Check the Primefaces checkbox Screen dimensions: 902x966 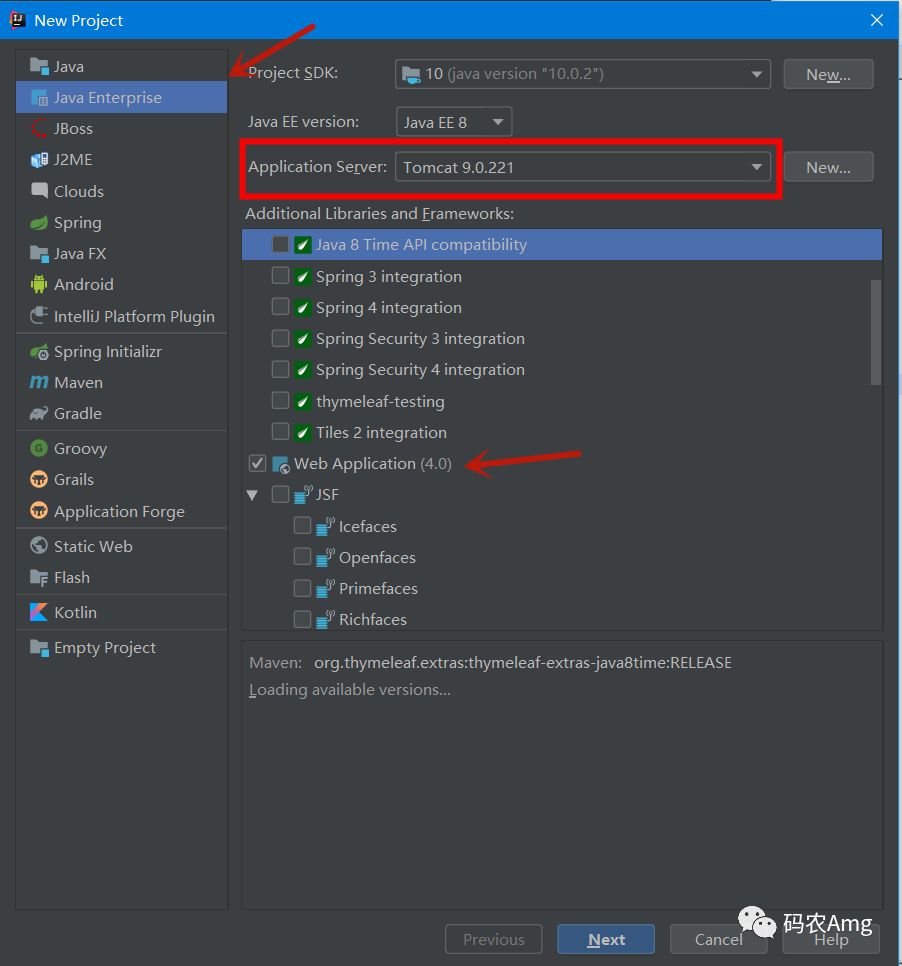pyautogui.click(x=303, y=588)
